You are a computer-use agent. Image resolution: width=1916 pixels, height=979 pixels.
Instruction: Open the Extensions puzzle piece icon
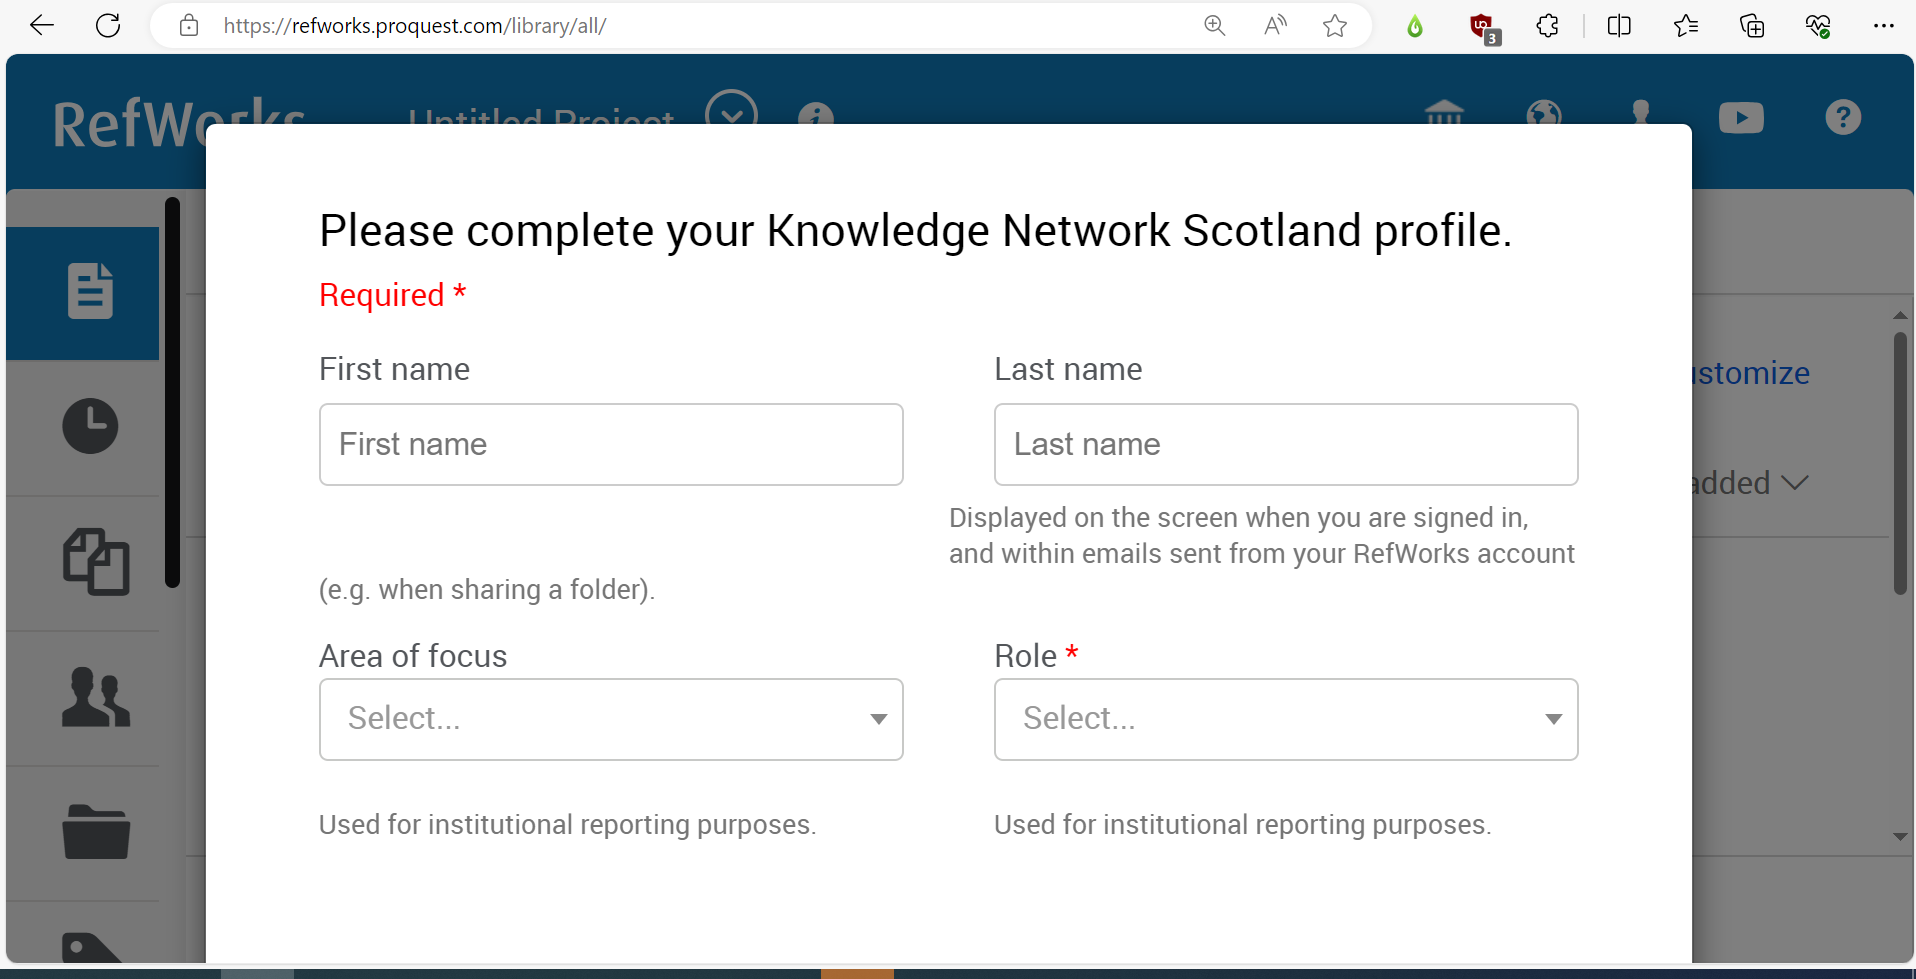pos(1548,26)
